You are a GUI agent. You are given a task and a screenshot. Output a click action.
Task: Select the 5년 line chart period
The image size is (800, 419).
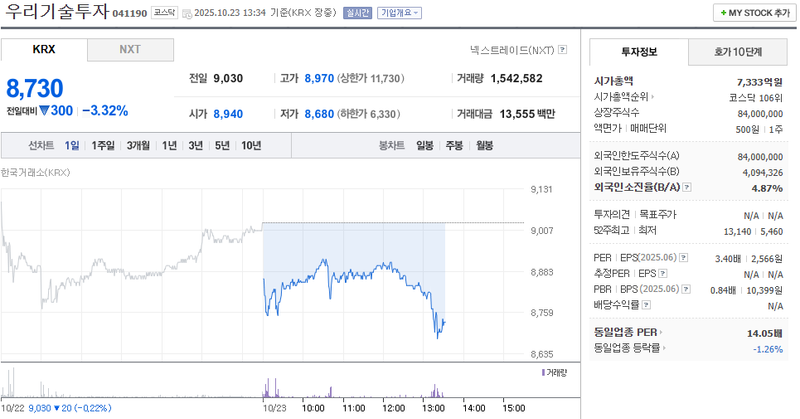(222, 146)
